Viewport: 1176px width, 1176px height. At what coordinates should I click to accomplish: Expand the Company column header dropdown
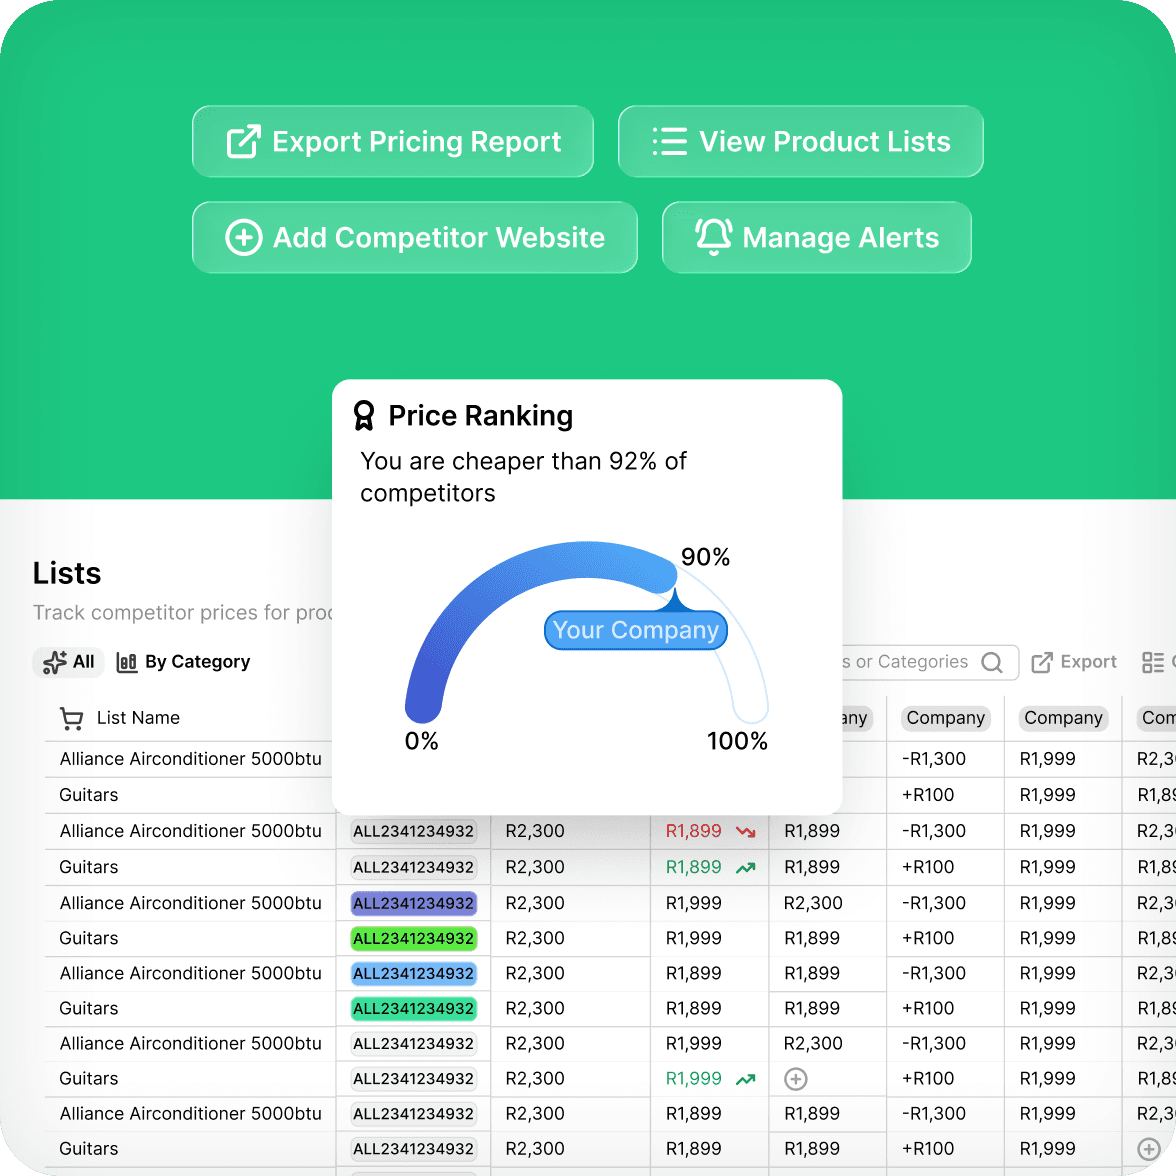946,718
